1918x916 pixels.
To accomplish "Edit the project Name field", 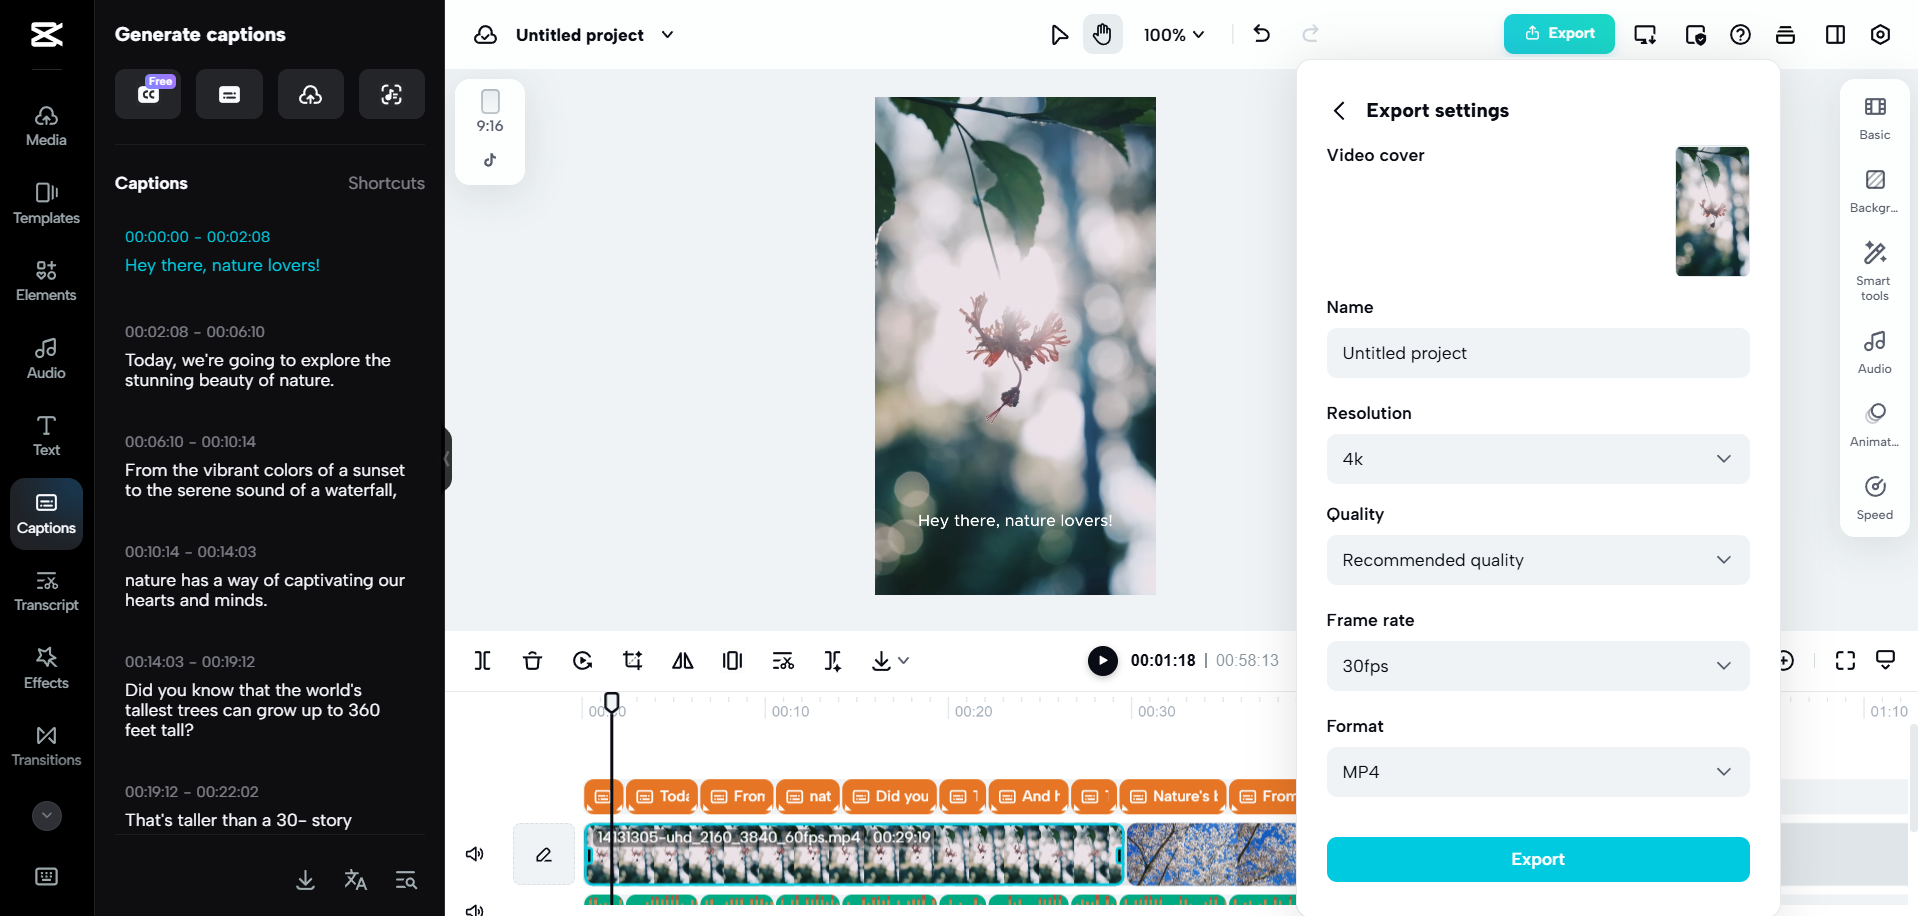I will (1538, 353).
